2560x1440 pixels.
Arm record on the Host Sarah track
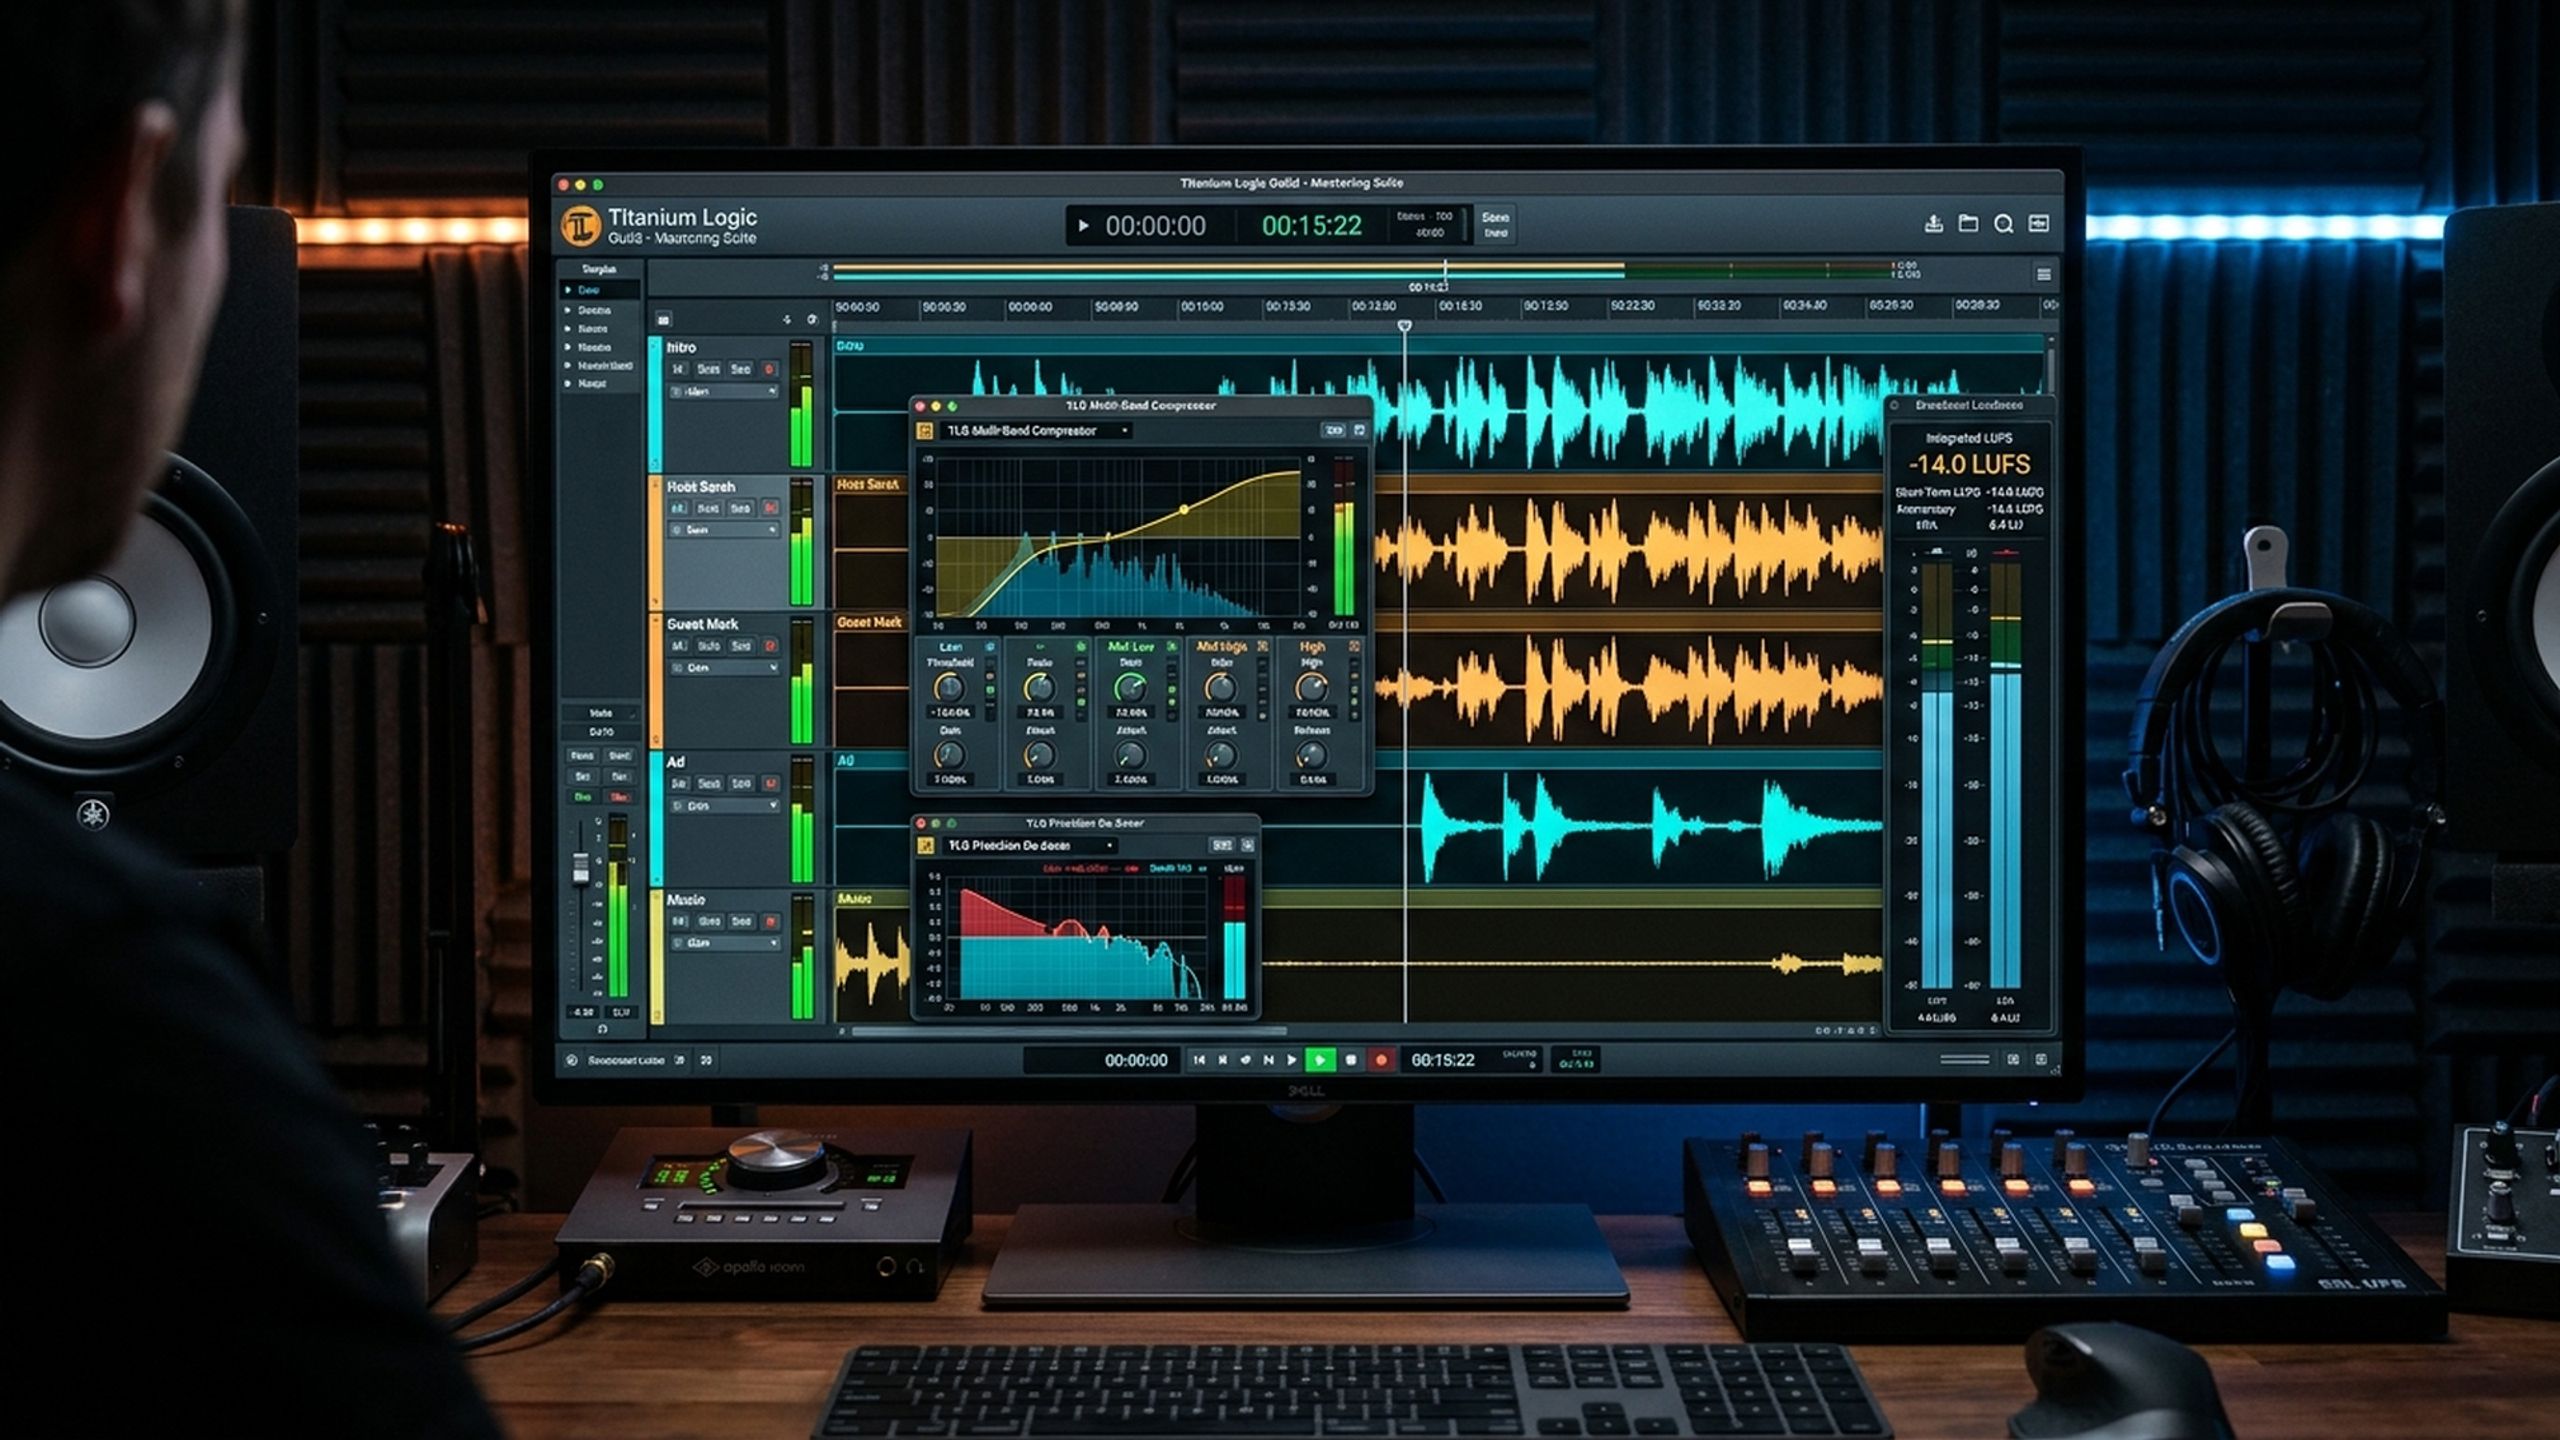click(770, 508)
